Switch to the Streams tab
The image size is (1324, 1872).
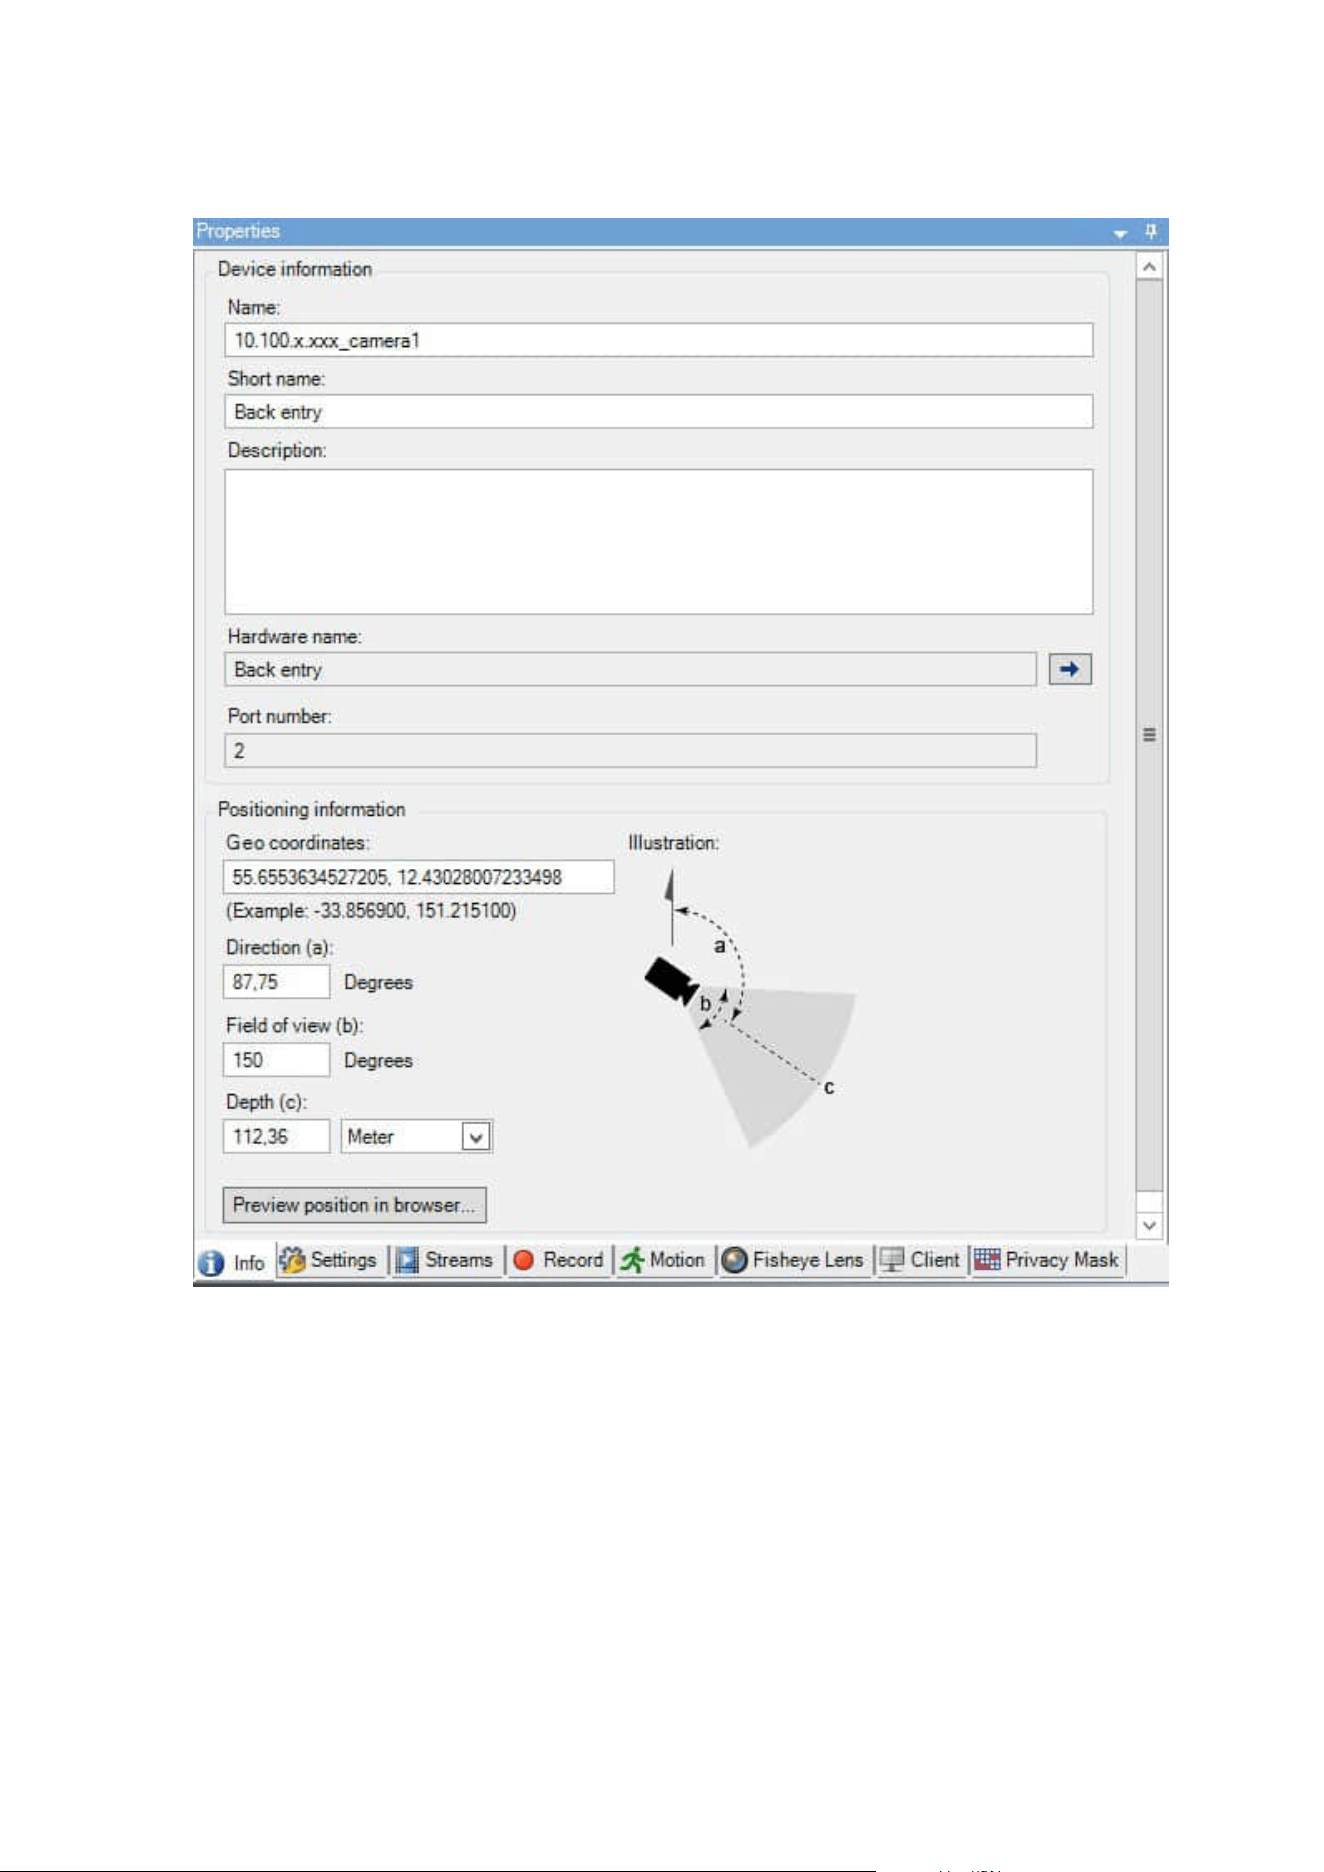click(x=445, y=1260)
